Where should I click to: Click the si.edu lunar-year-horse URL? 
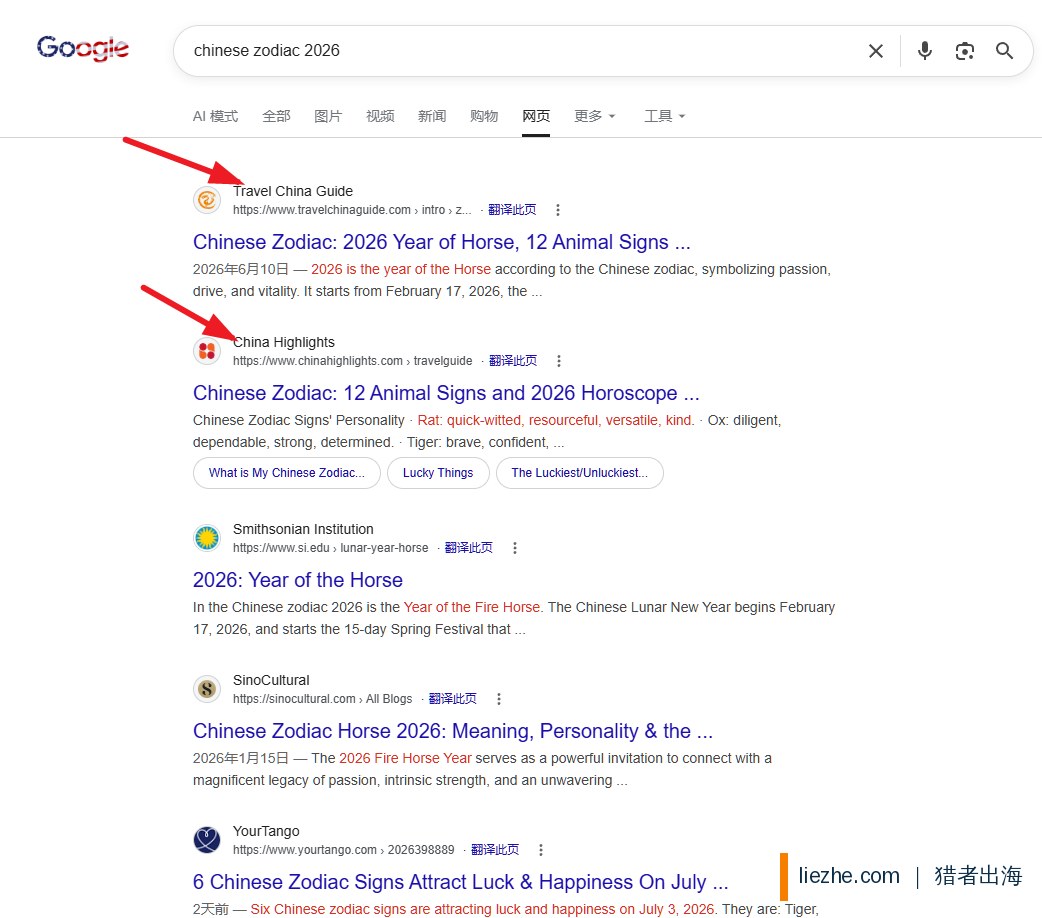(330, 548)
